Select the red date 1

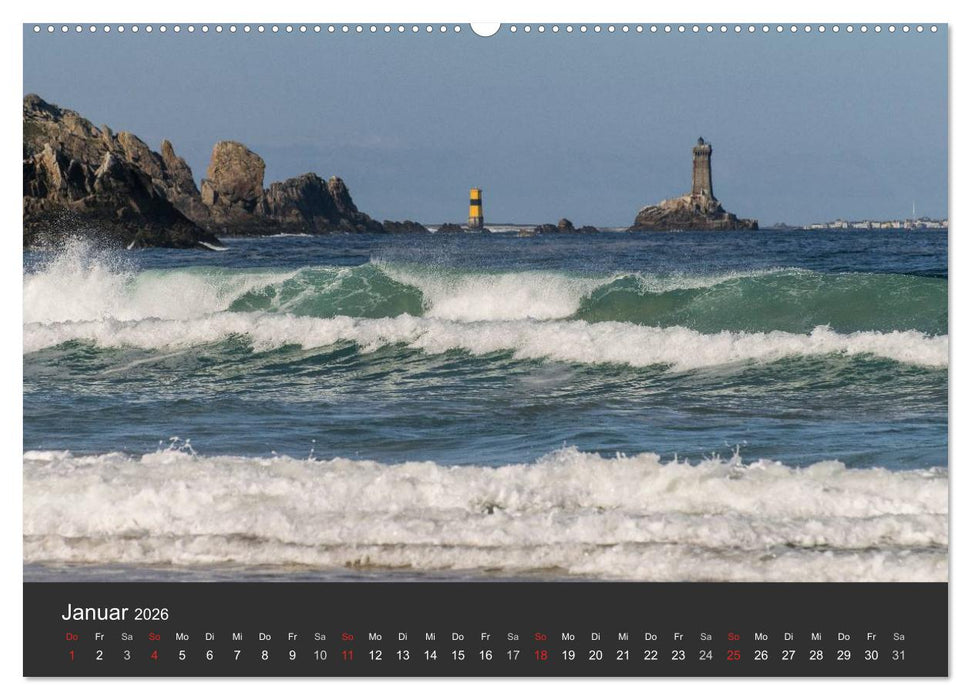pyautogui.click(x=70, y=654)
